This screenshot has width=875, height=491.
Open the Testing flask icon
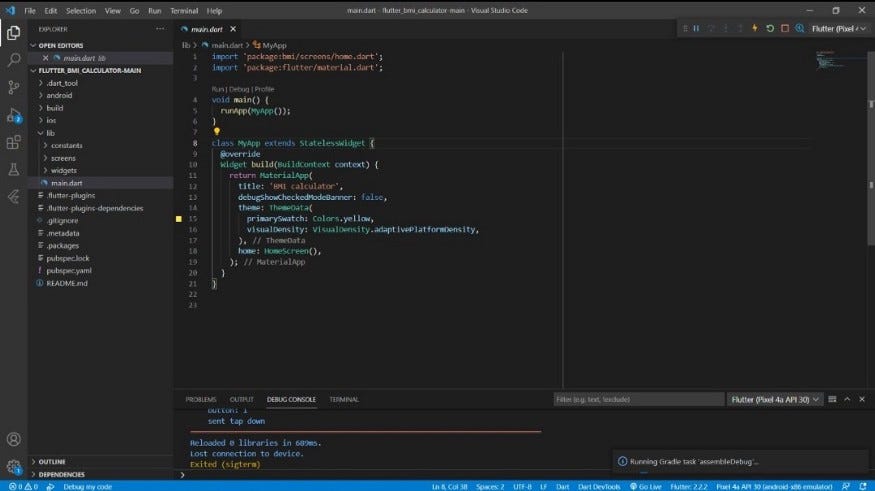[x=13, y=169]
